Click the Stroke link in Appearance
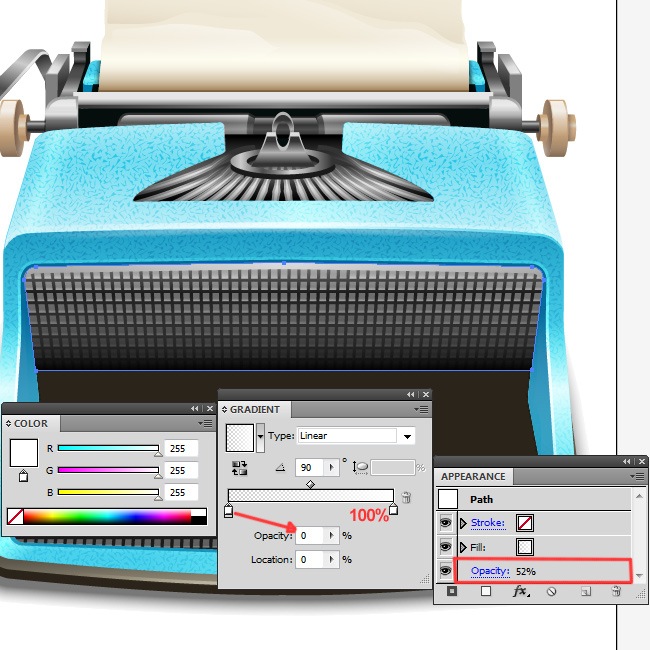The width and height of the screenshot is (650, 650). [x=488, y=523]
